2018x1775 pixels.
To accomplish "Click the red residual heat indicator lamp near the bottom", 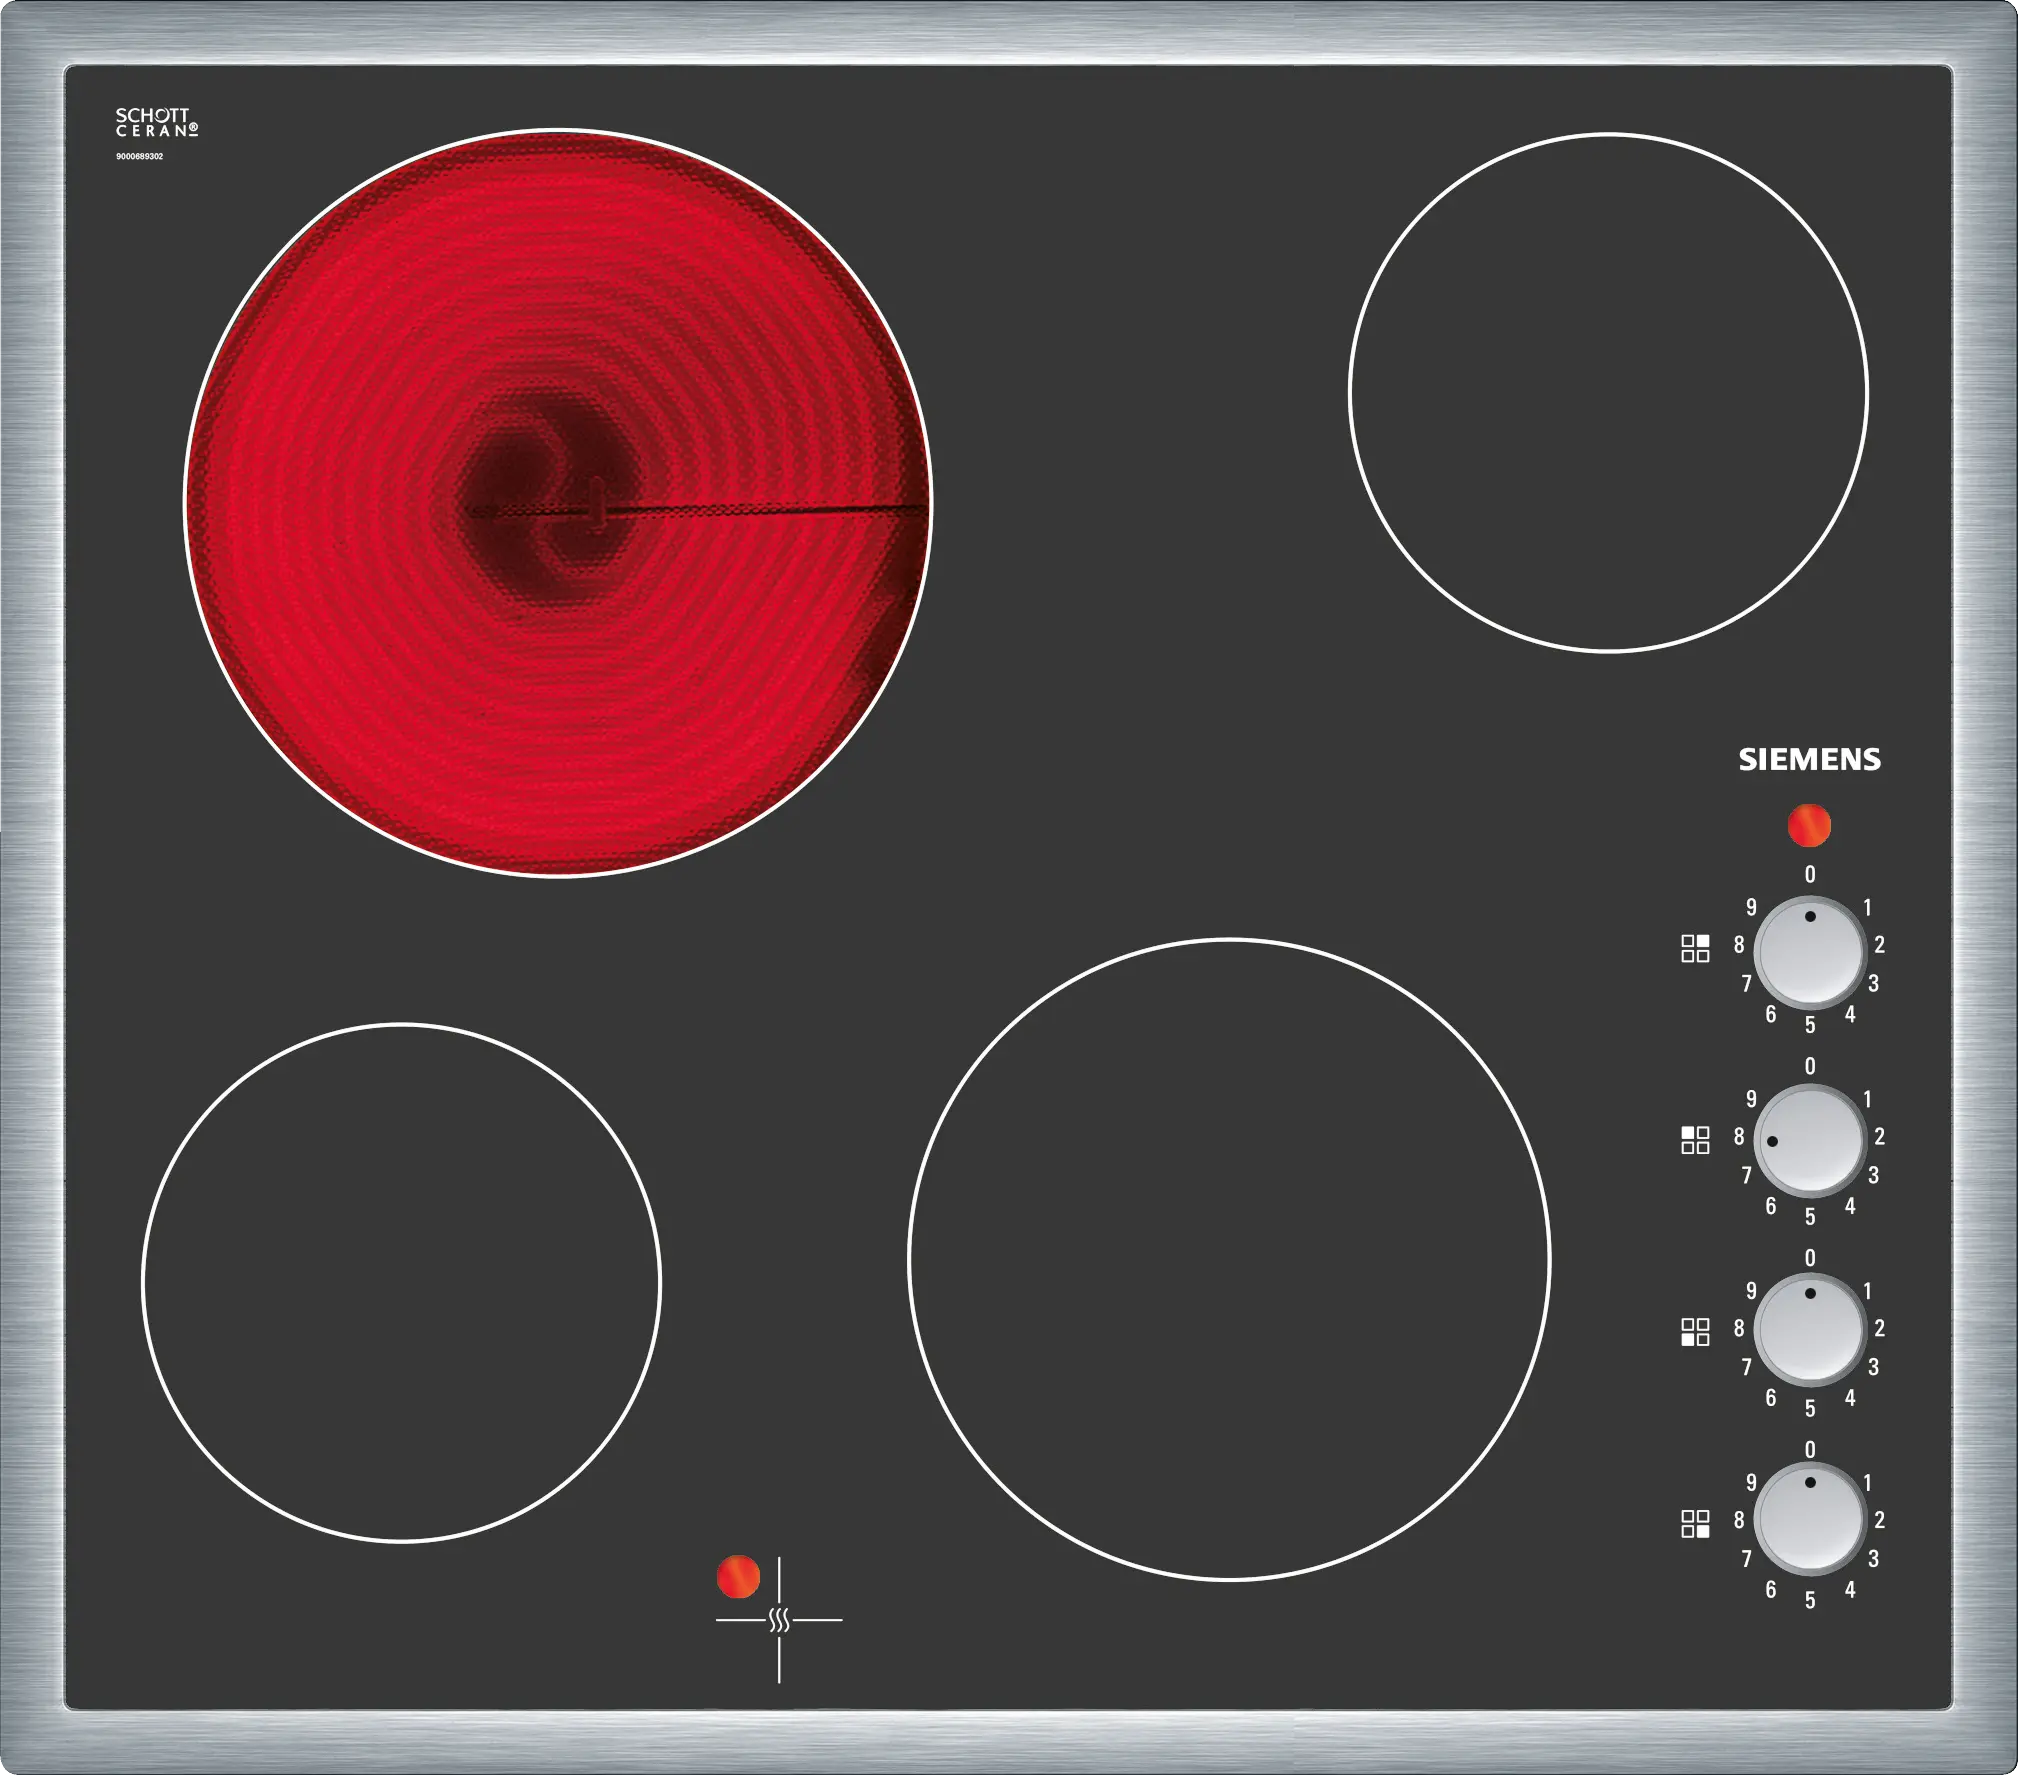I will (738, 1577).
